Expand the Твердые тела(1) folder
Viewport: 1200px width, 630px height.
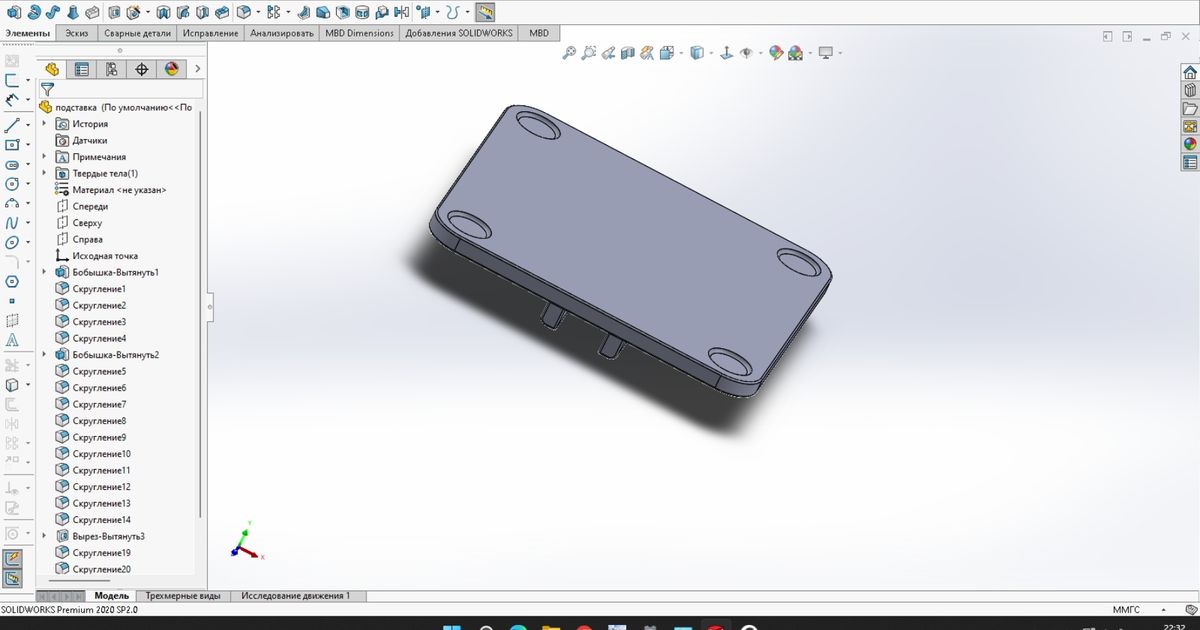click(43, 173)
